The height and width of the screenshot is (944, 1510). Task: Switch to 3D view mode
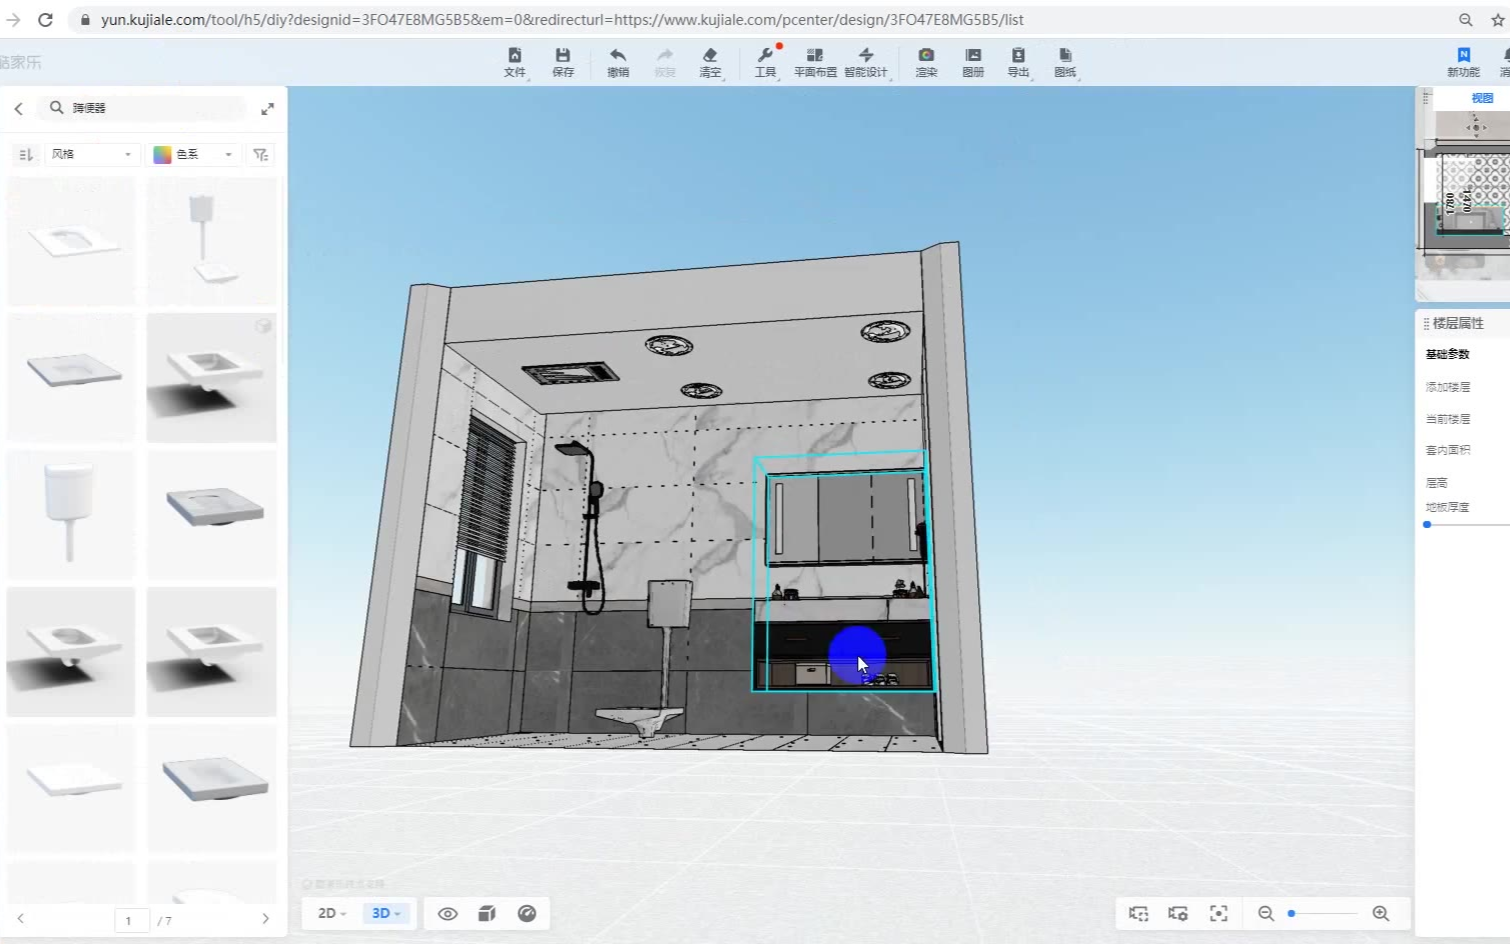click(385, 914)
